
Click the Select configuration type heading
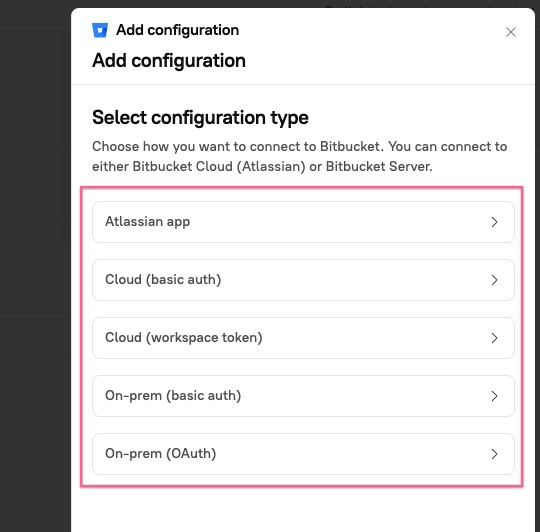(200, 117)
